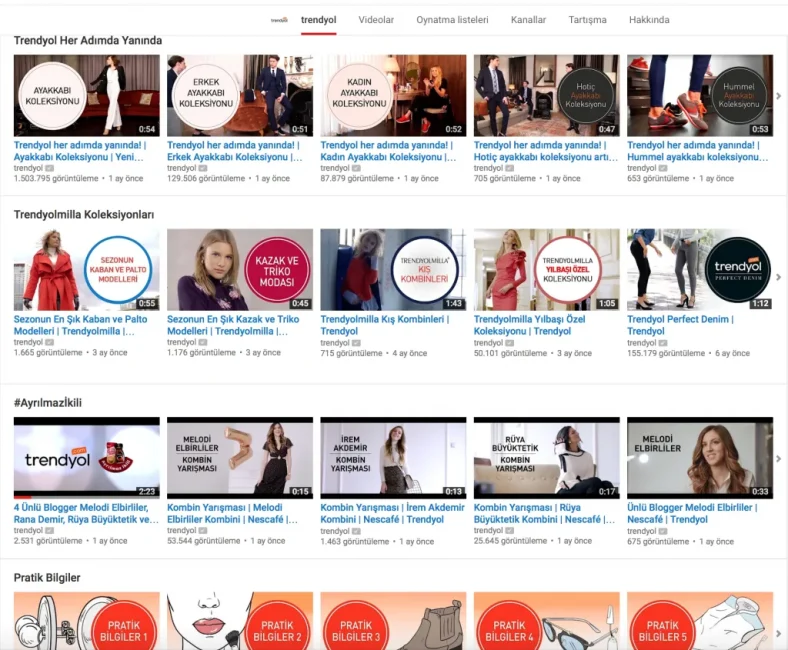Click verified badge under Kaban ve Palto video
Image resolution: width=788 pixels, height=650 pixels.
click(49, 342)
